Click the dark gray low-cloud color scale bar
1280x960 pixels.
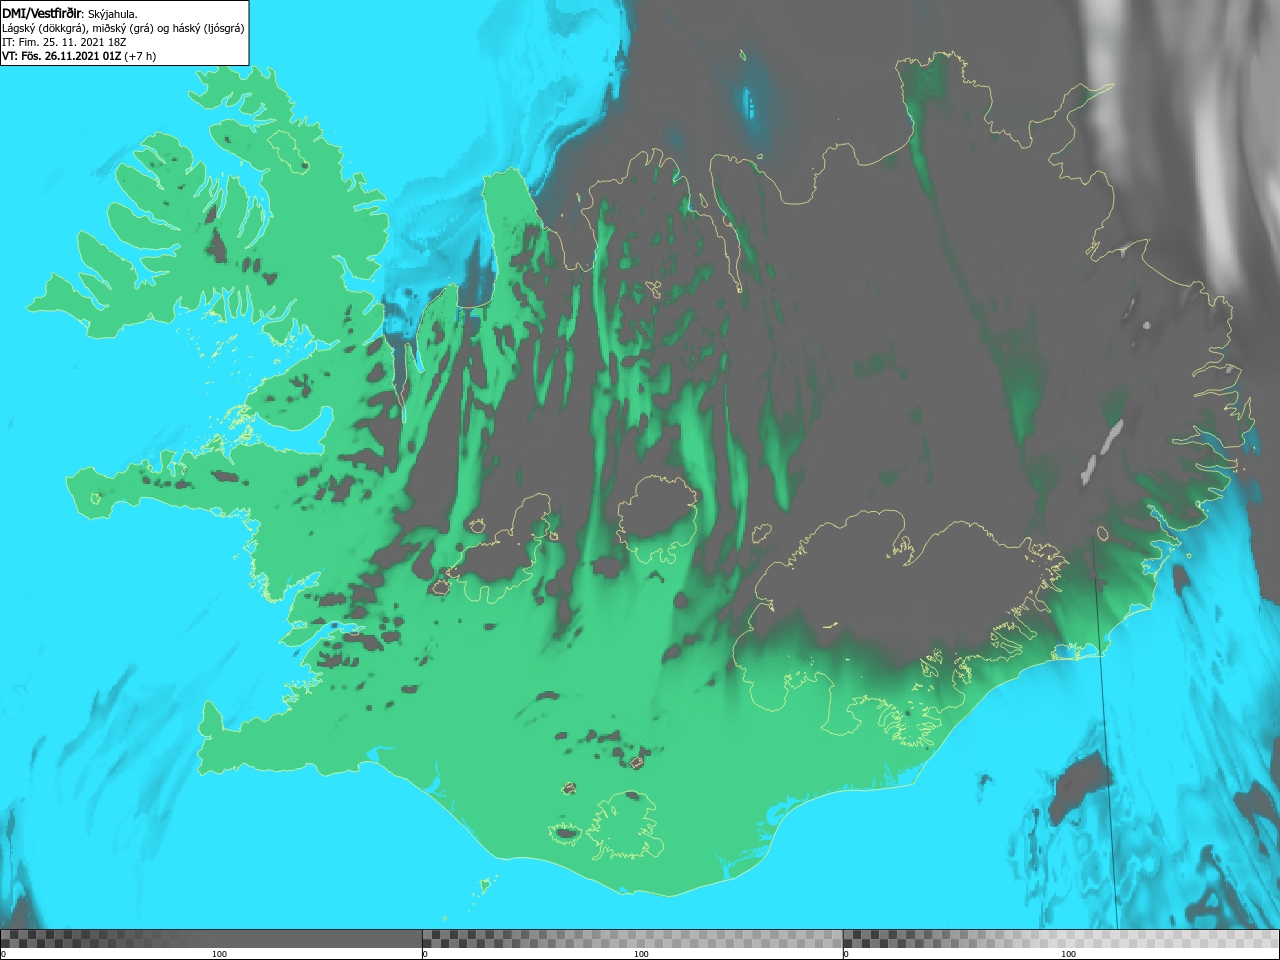tap(211, 939)
